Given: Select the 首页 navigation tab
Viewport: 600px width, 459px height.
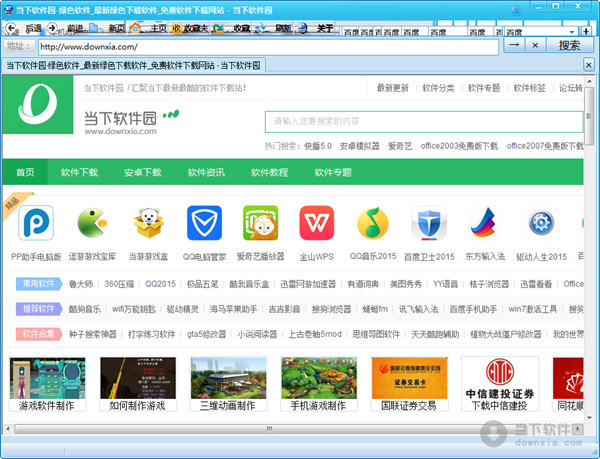Looking at the screenshot, I should [x=25, y=172].
